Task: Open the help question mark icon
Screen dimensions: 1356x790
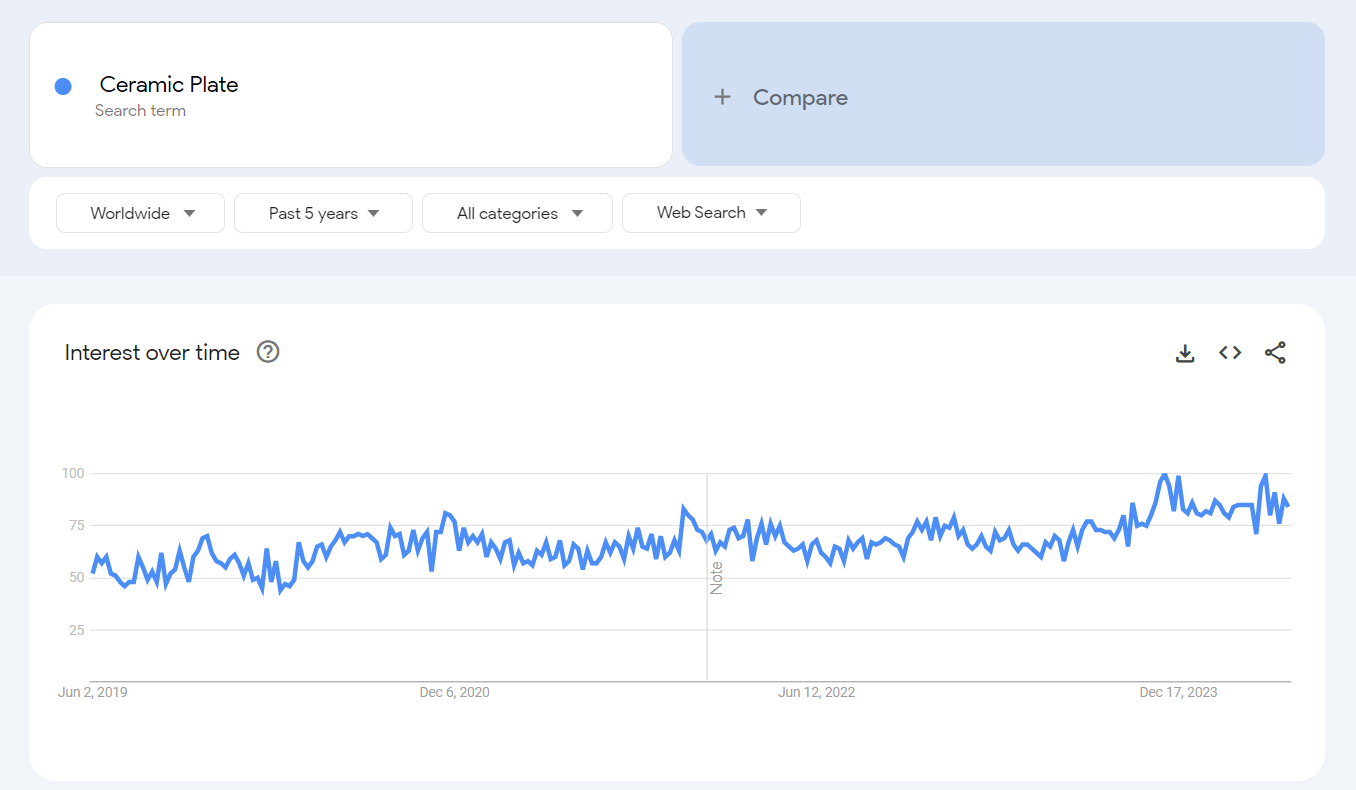Action: [x=268, y=352]
